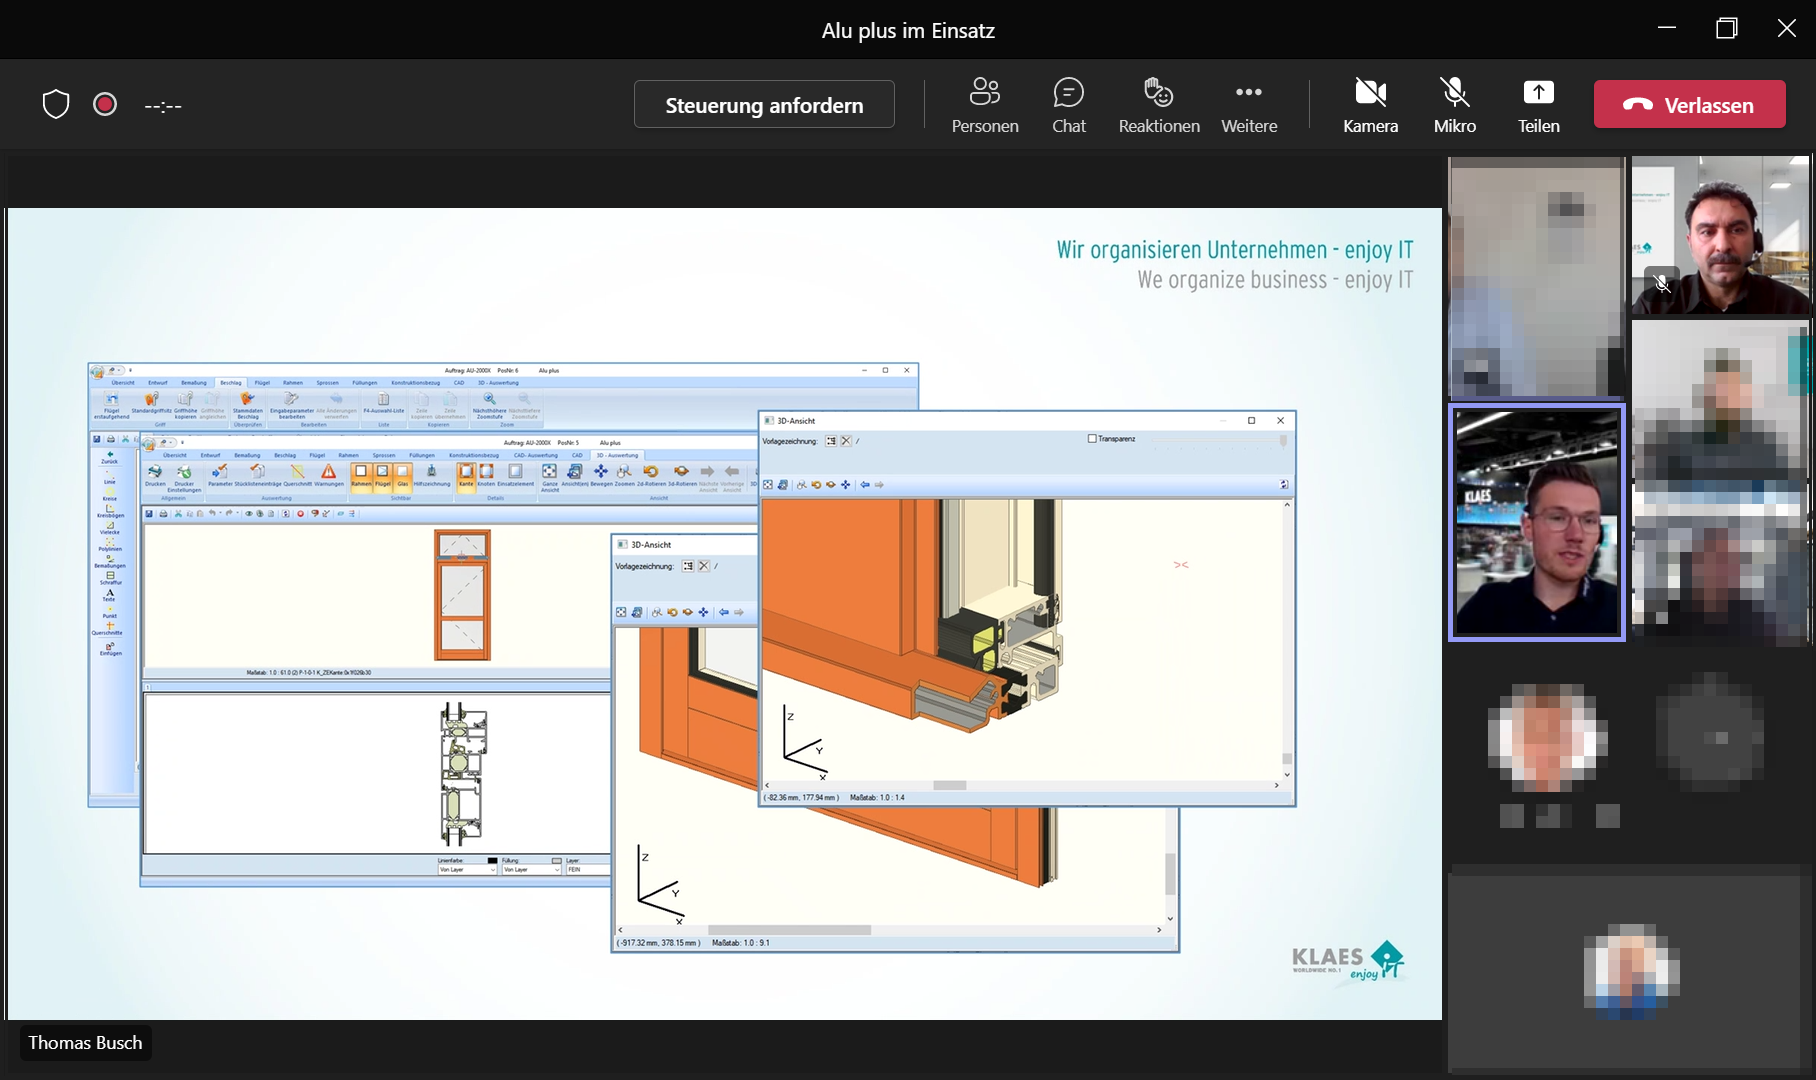Viewport: 1816px width, 1080px height.
Task: Click Eingabeparameter bearbeiten icon
Action: (x=291, y=406)
